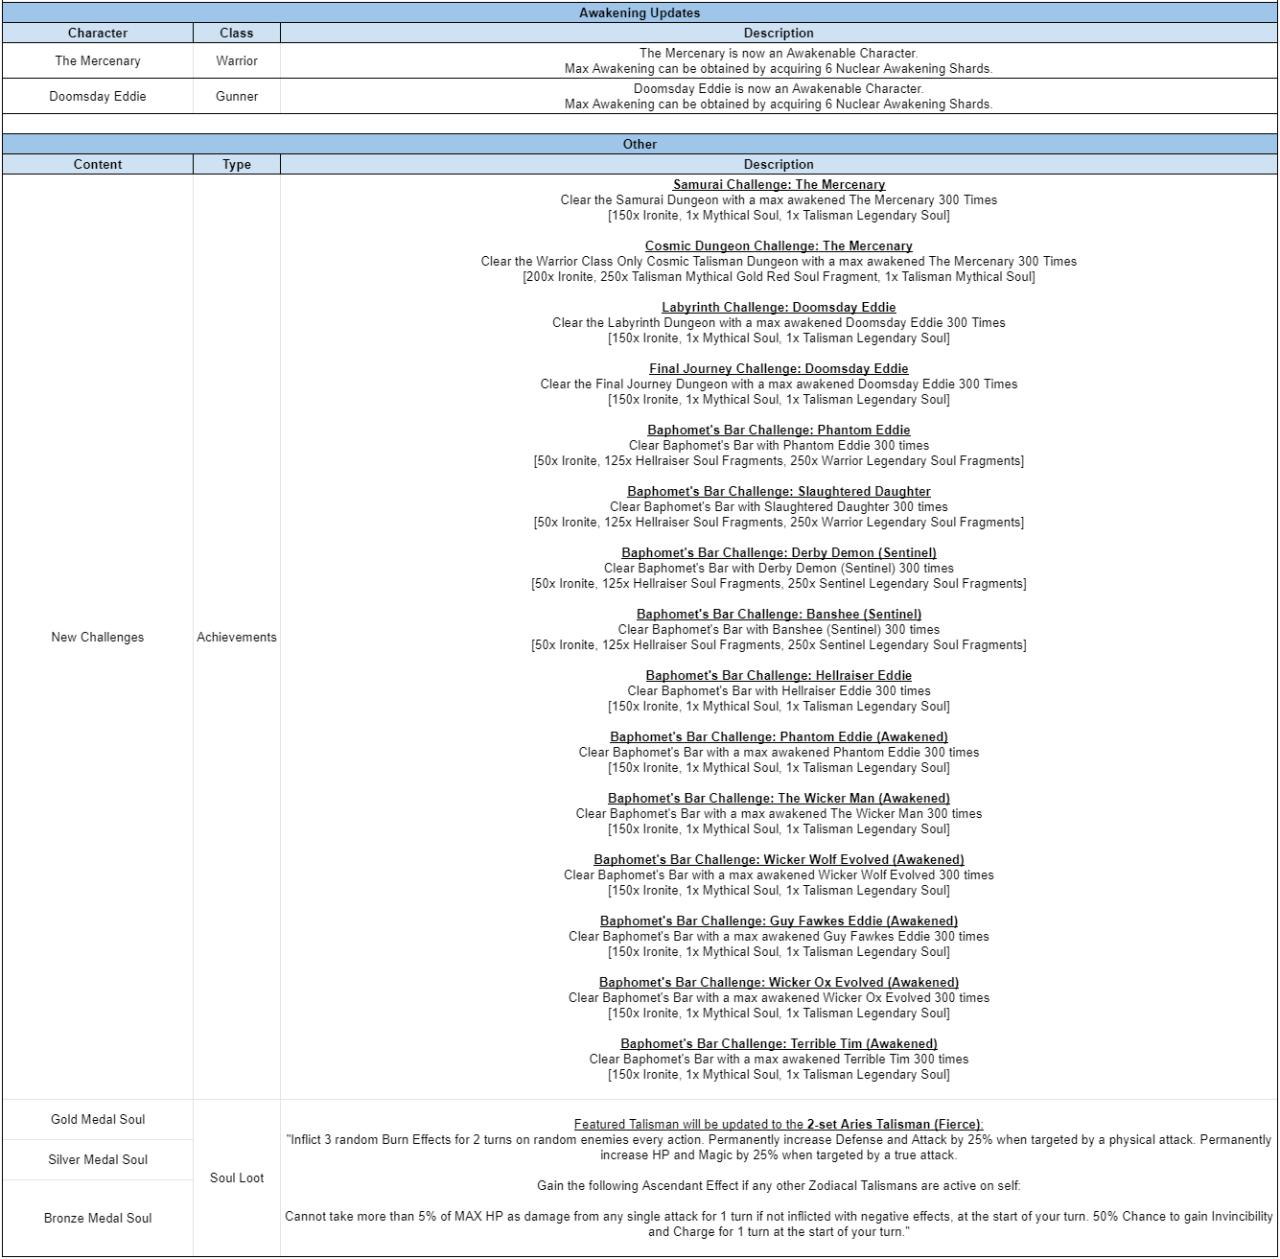Screen dimensions: 1280x1259
Task: Click the Warrior class cell
Action: pyautogui.click(x=236, y=61)
